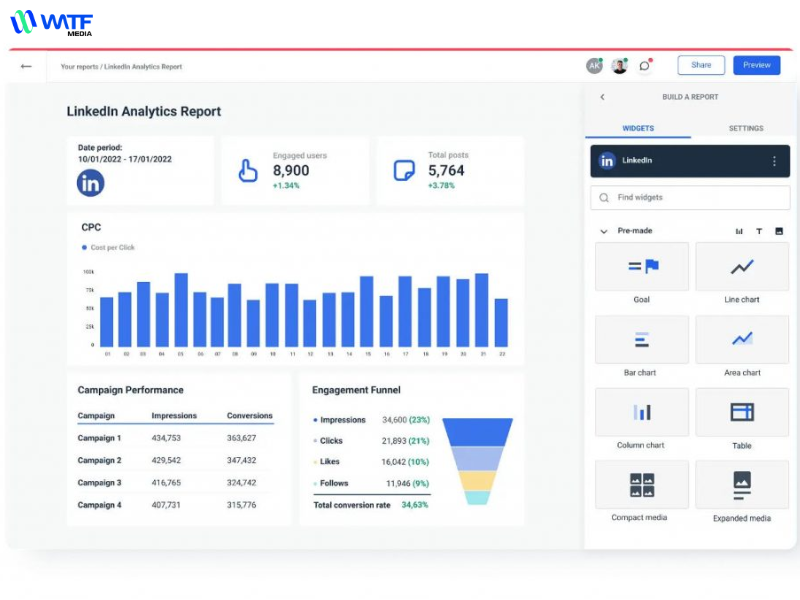800x600 pixels.
Task: Click the WTF Media logo
Action: (x=52, y=23)
